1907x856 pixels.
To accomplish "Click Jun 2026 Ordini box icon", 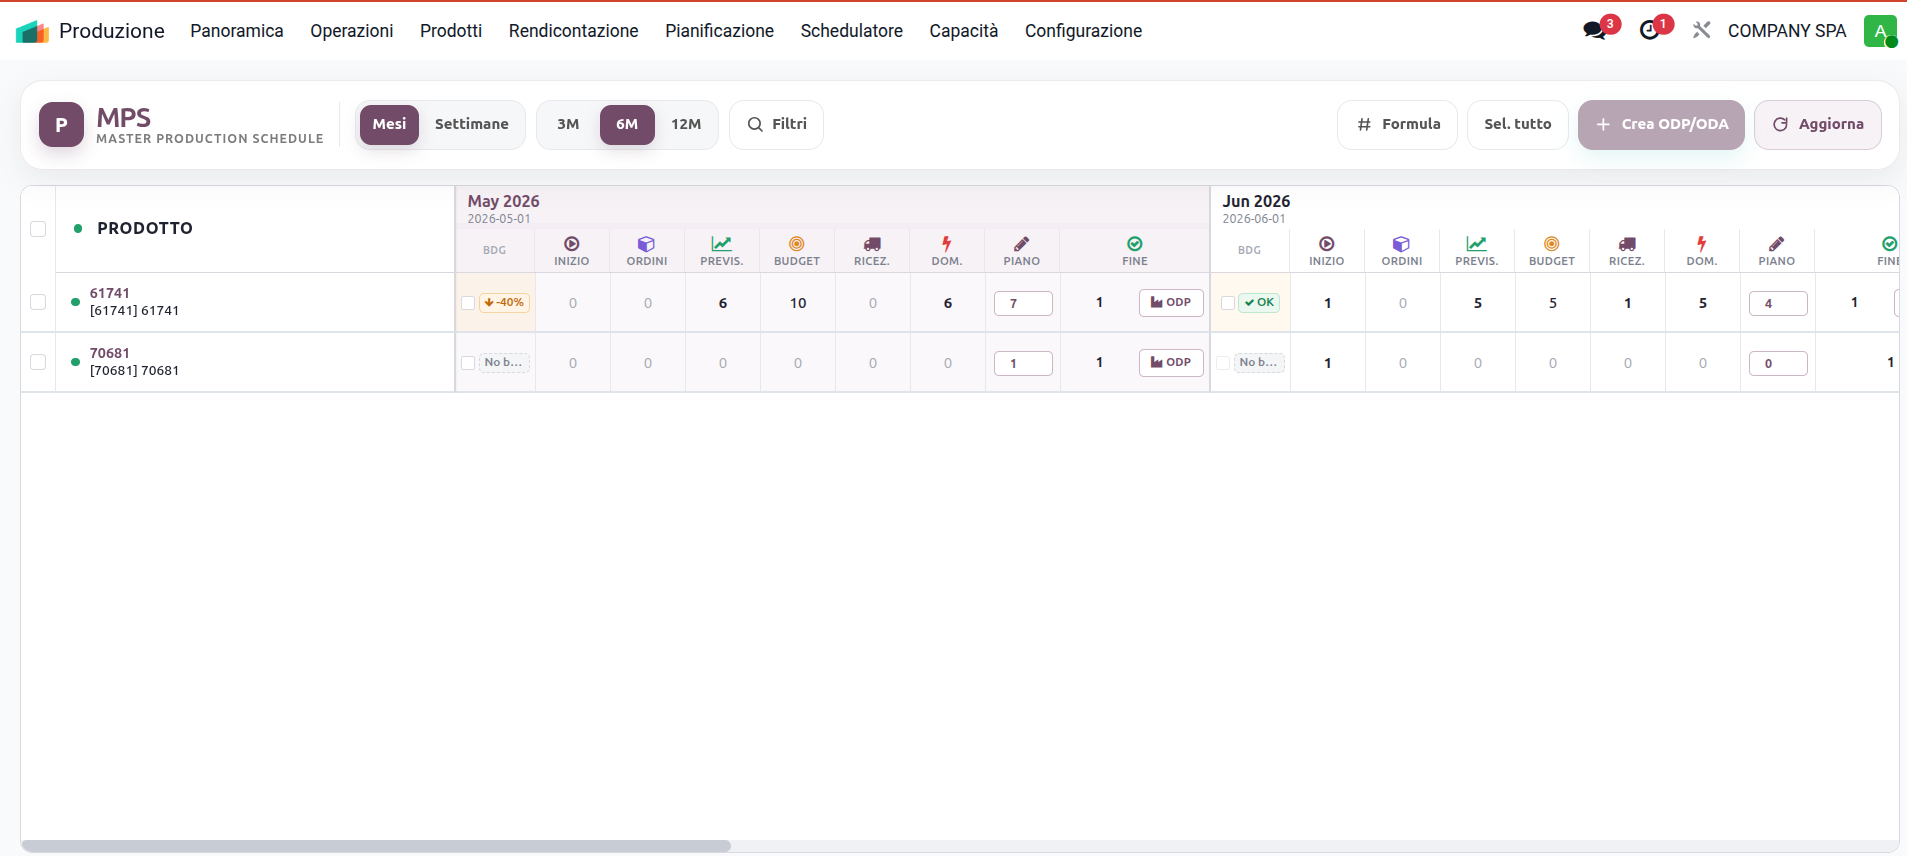I will 1402,244.
